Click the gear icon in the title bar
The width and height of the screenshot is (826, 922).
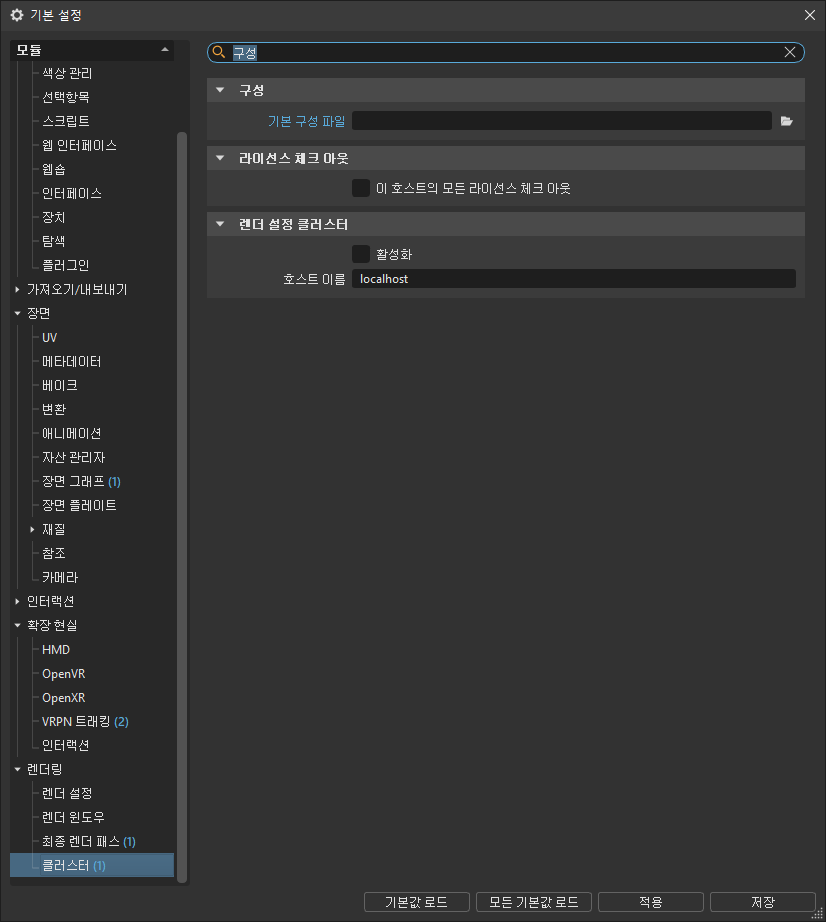click(16, 15)
